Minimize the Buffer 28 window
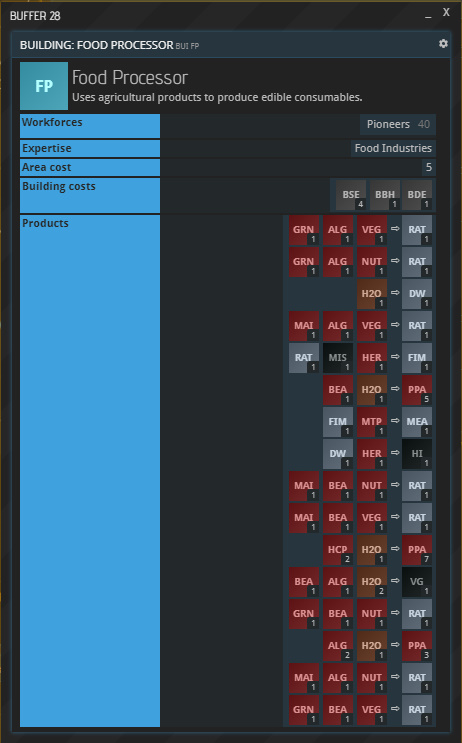Screen dimensions: 462x743 [428, 16]
